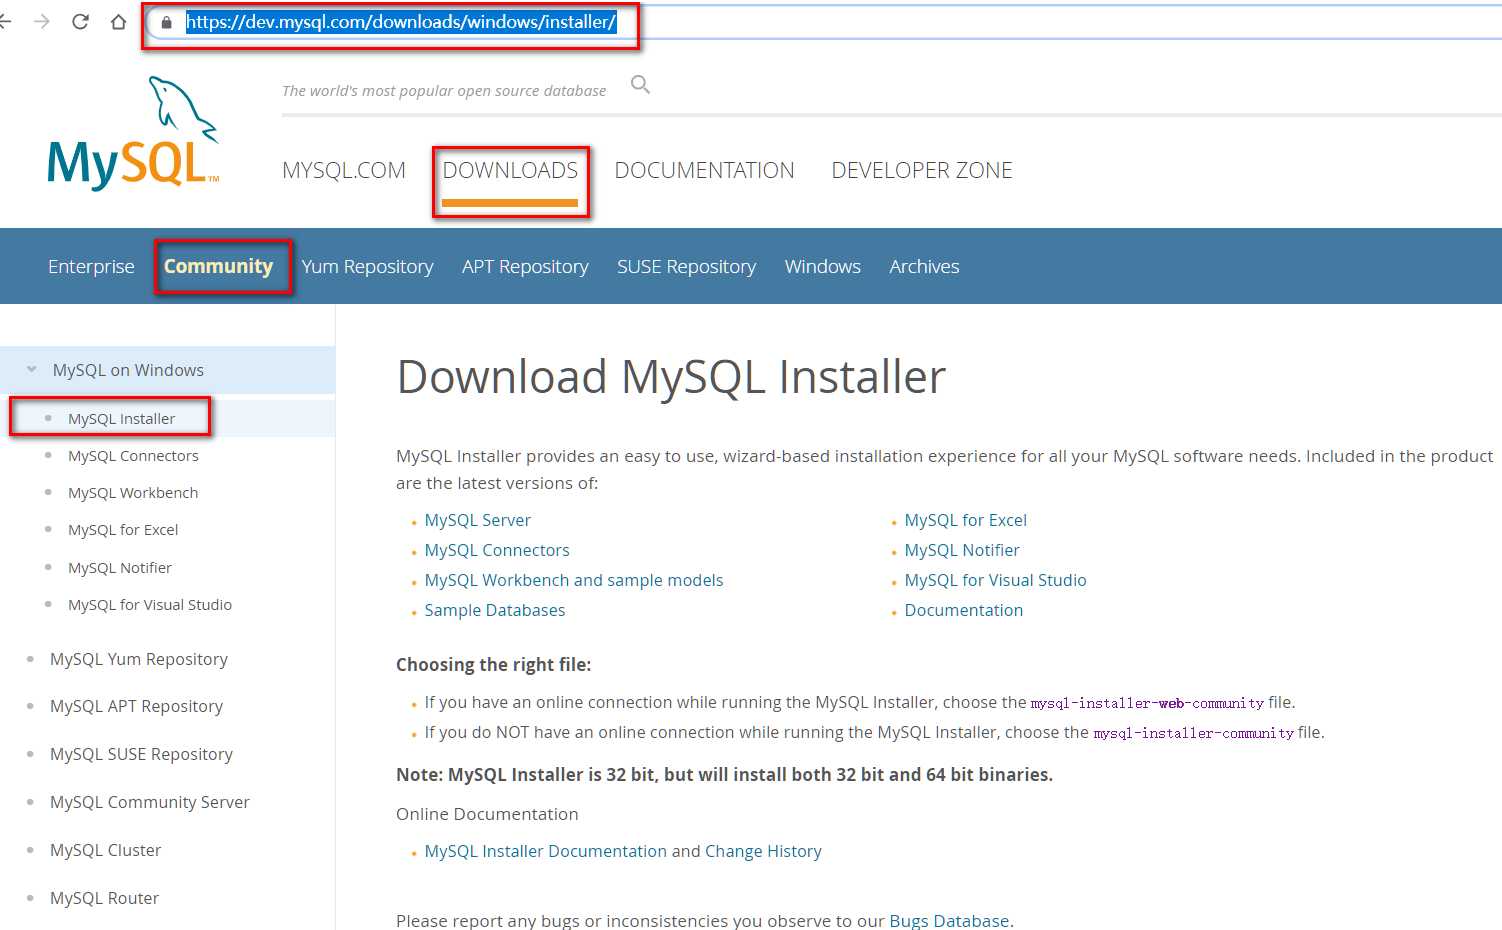
Task: Click mysql-installer-web-community file name text
Action: pyautogui.click(x=1147, y=703)
